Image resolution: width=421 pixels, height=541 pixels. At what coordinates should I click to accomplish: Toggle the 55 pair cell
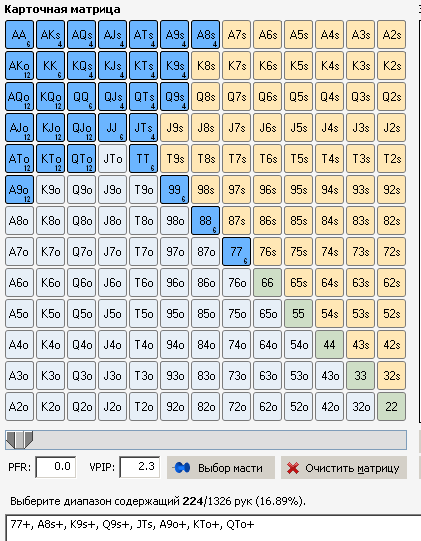pos(298,314)
